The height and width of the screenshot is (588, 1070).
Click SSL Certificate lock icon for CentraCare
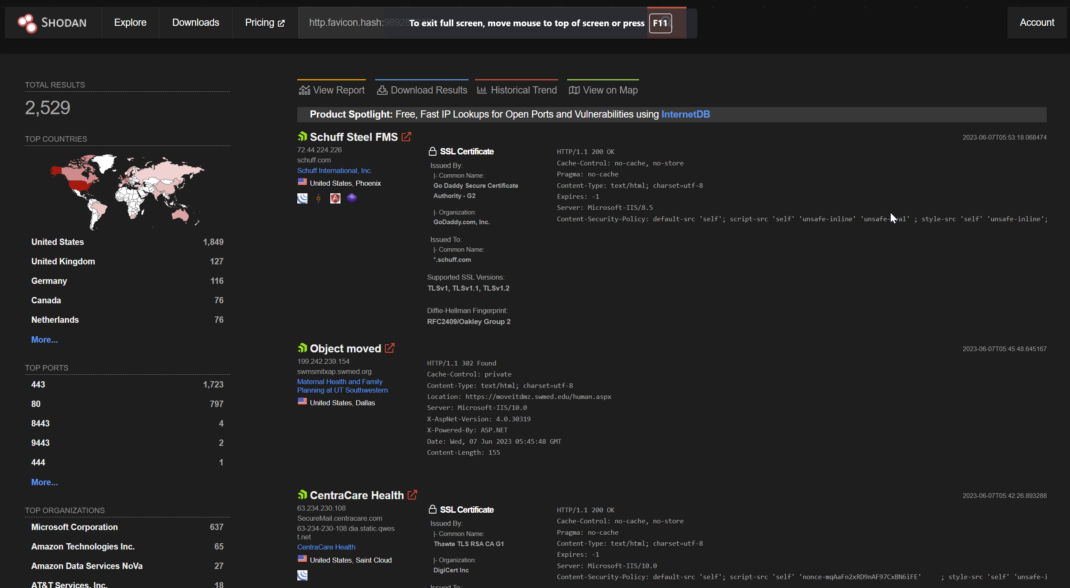pyautogui.click(x=432, y=510)
